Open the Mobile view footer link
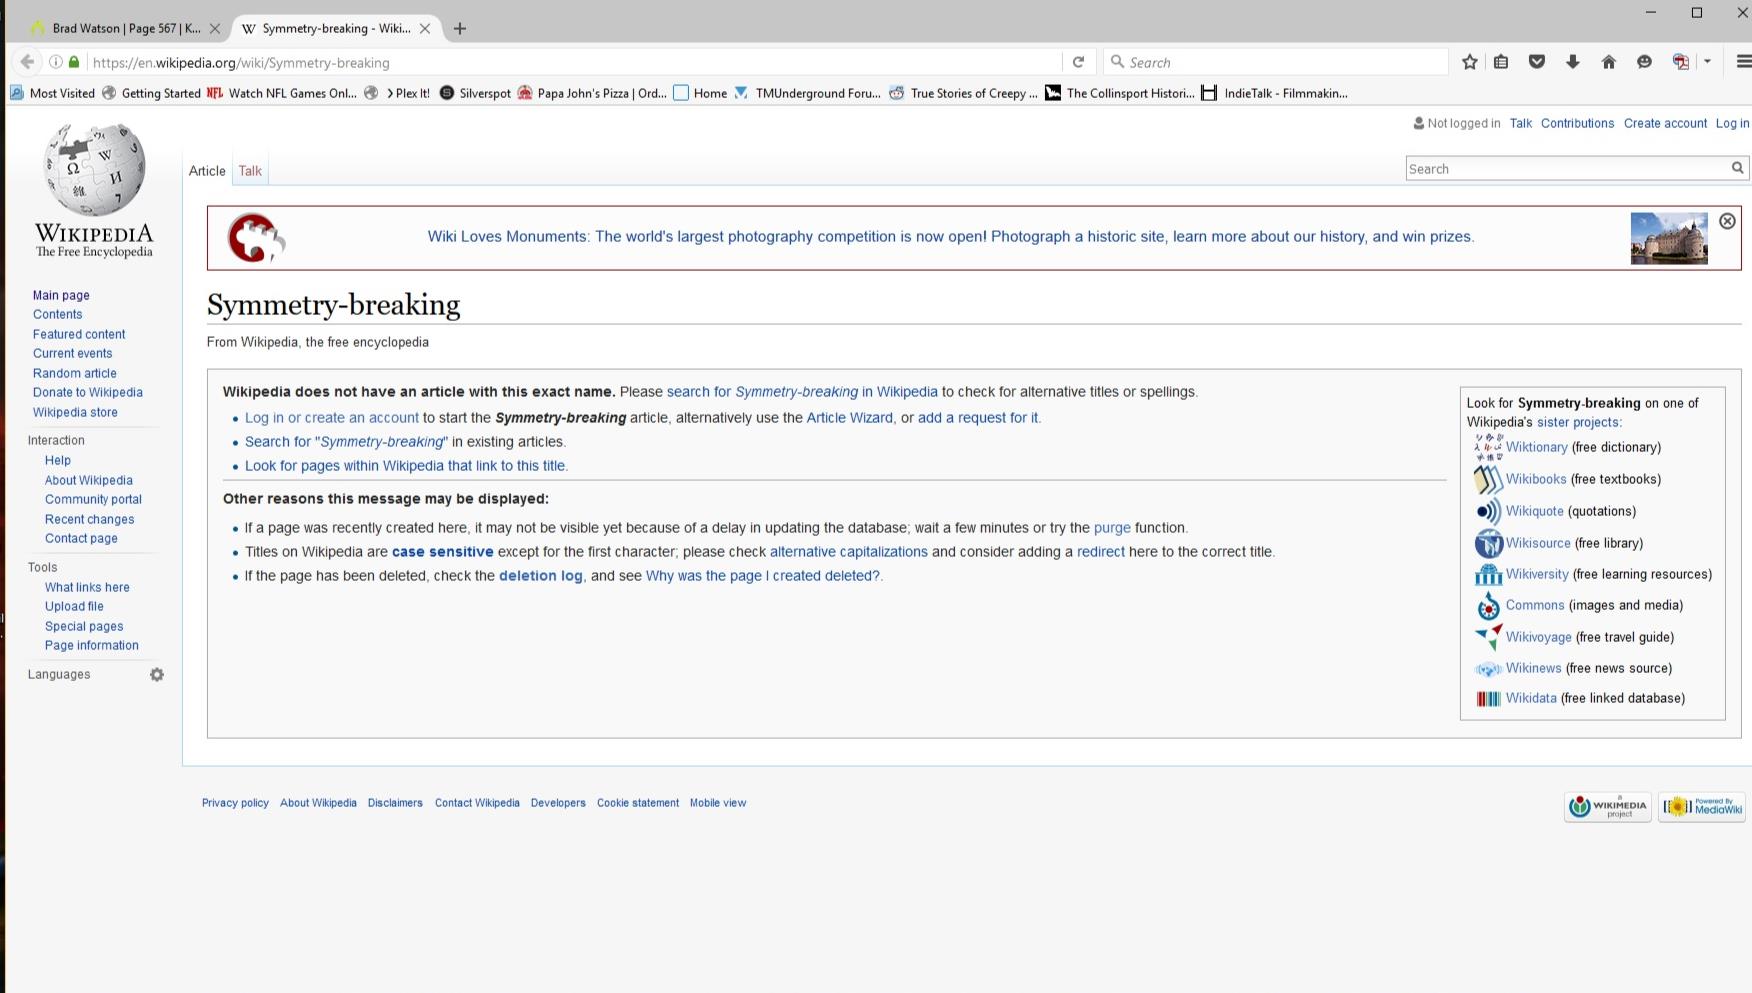 [x=718, y=803]
